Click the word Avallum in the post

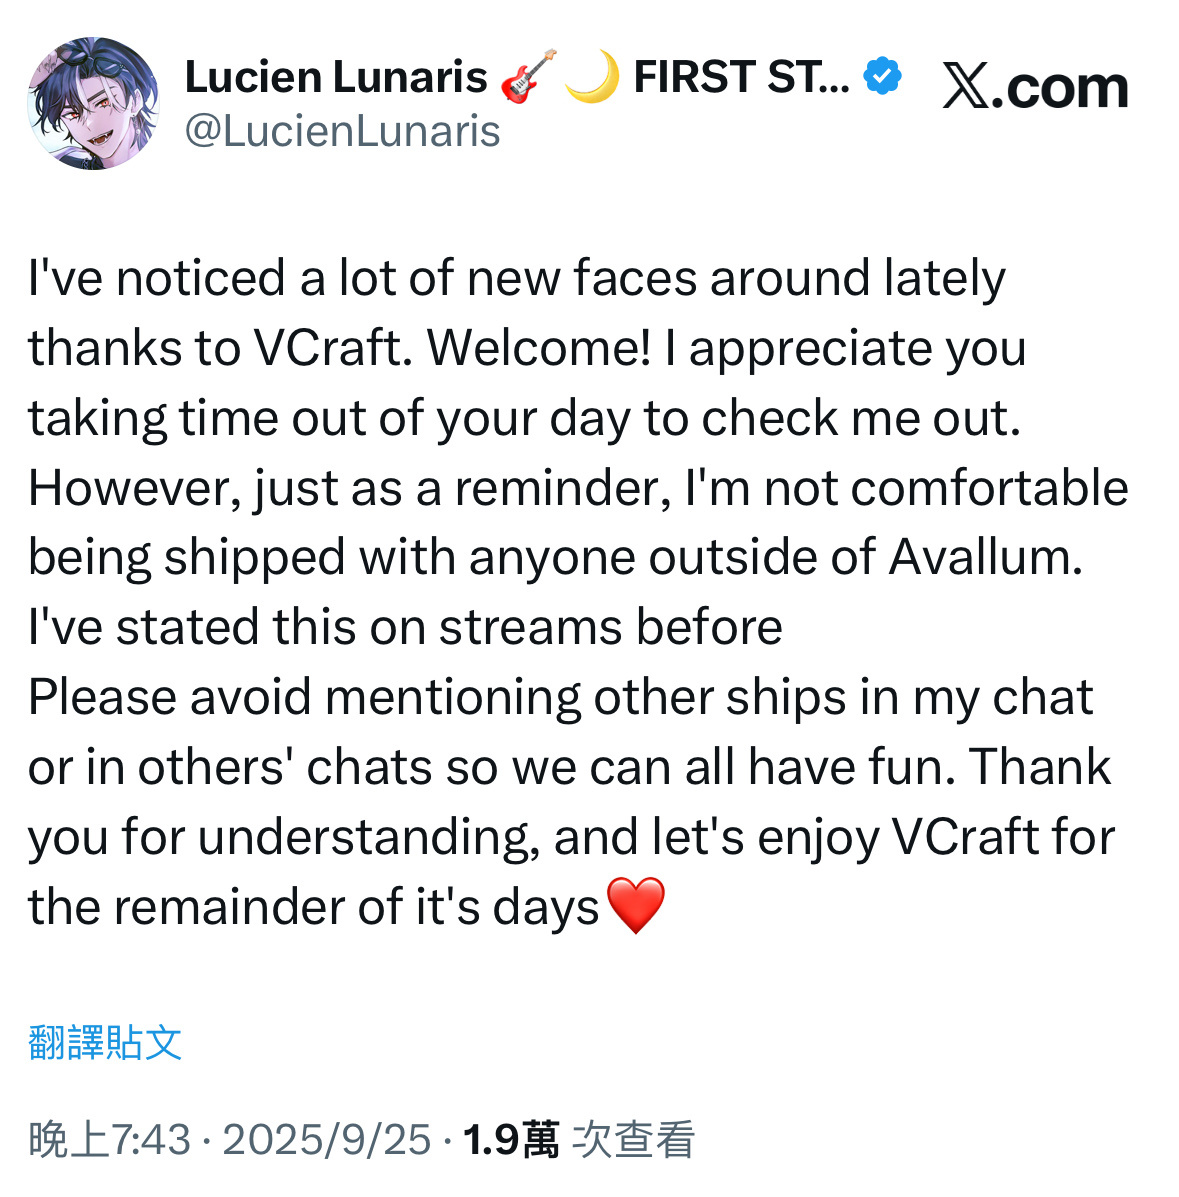[984, 557]
